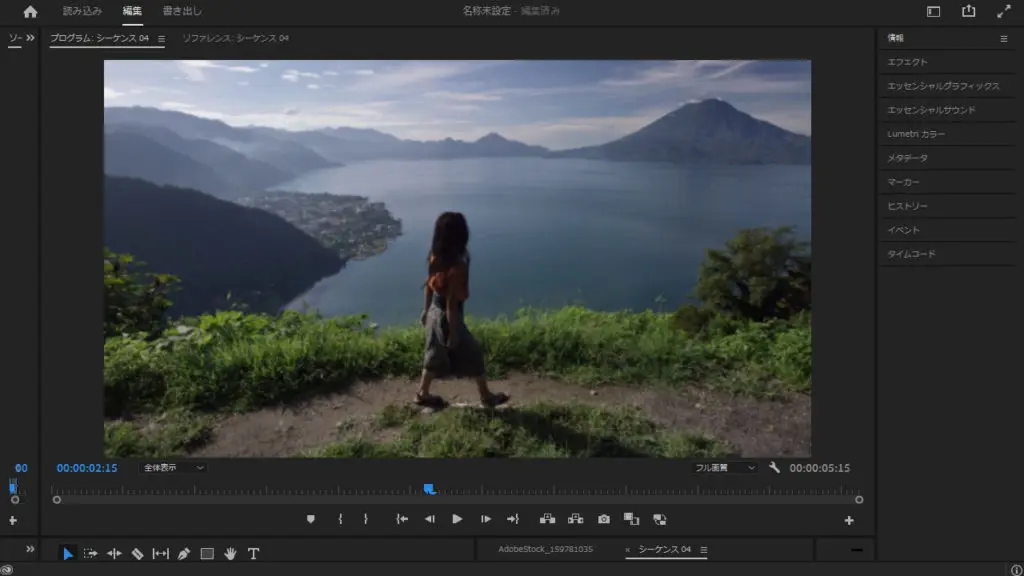Click the blue playhead on time ruler

429,489
